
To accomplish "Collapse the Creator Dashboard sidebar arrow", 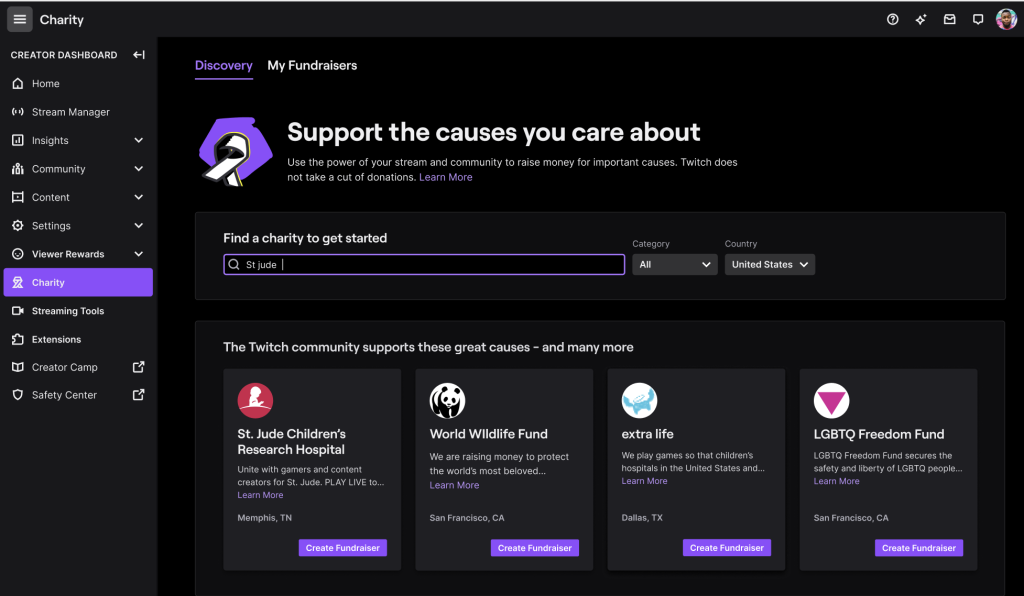I will [138, 55].
